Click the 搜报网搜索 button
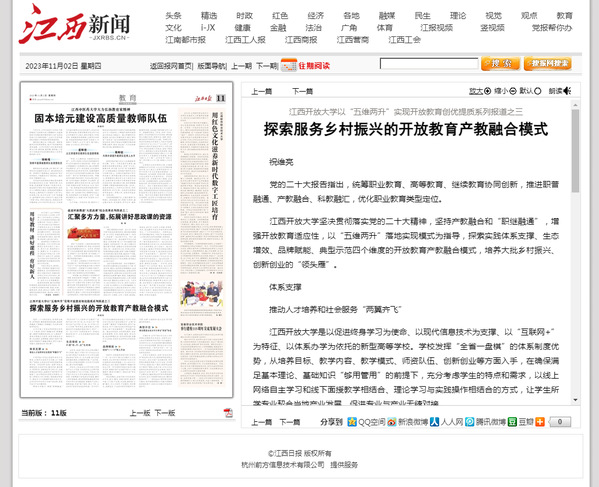This screenshot has width=599, height=487. (x=548, y=63)
